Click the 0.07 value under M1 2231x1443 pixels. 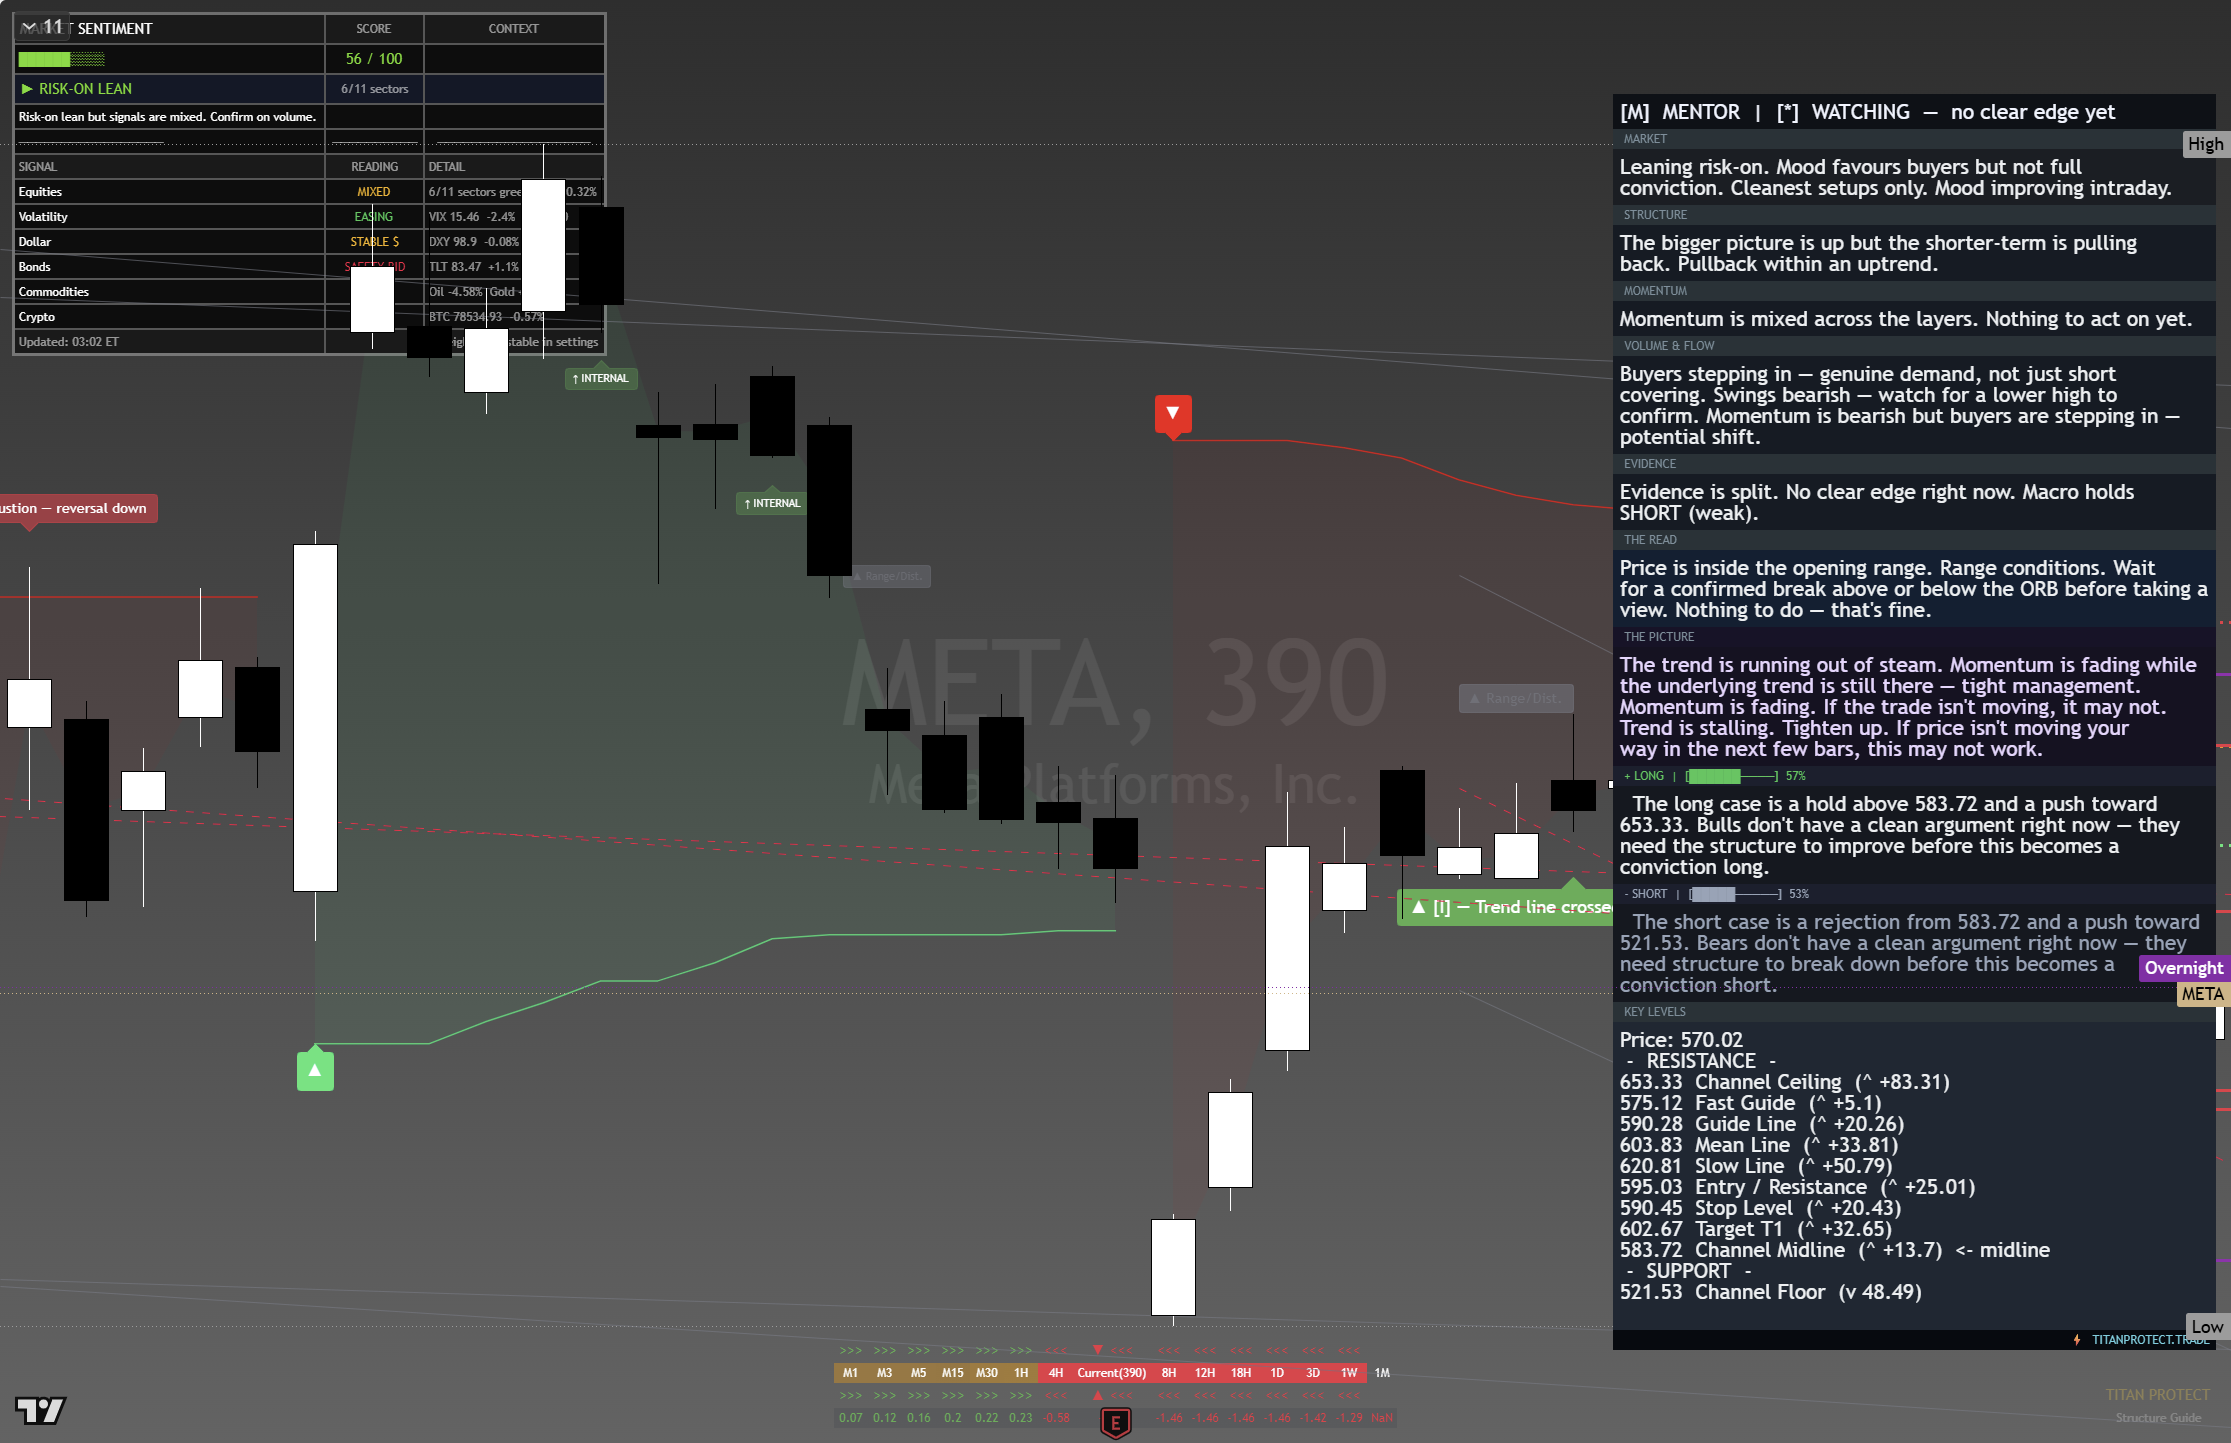coord(851,1418)
